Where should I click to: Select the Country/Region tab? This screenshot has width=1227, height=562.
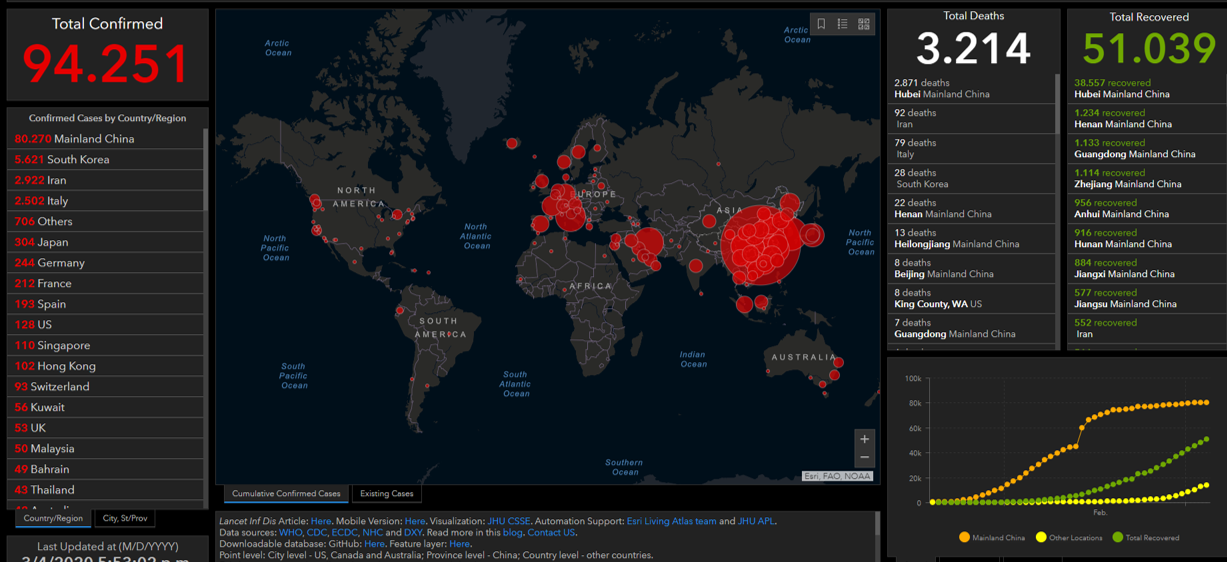pyautogui.click(x=53, y=518)
